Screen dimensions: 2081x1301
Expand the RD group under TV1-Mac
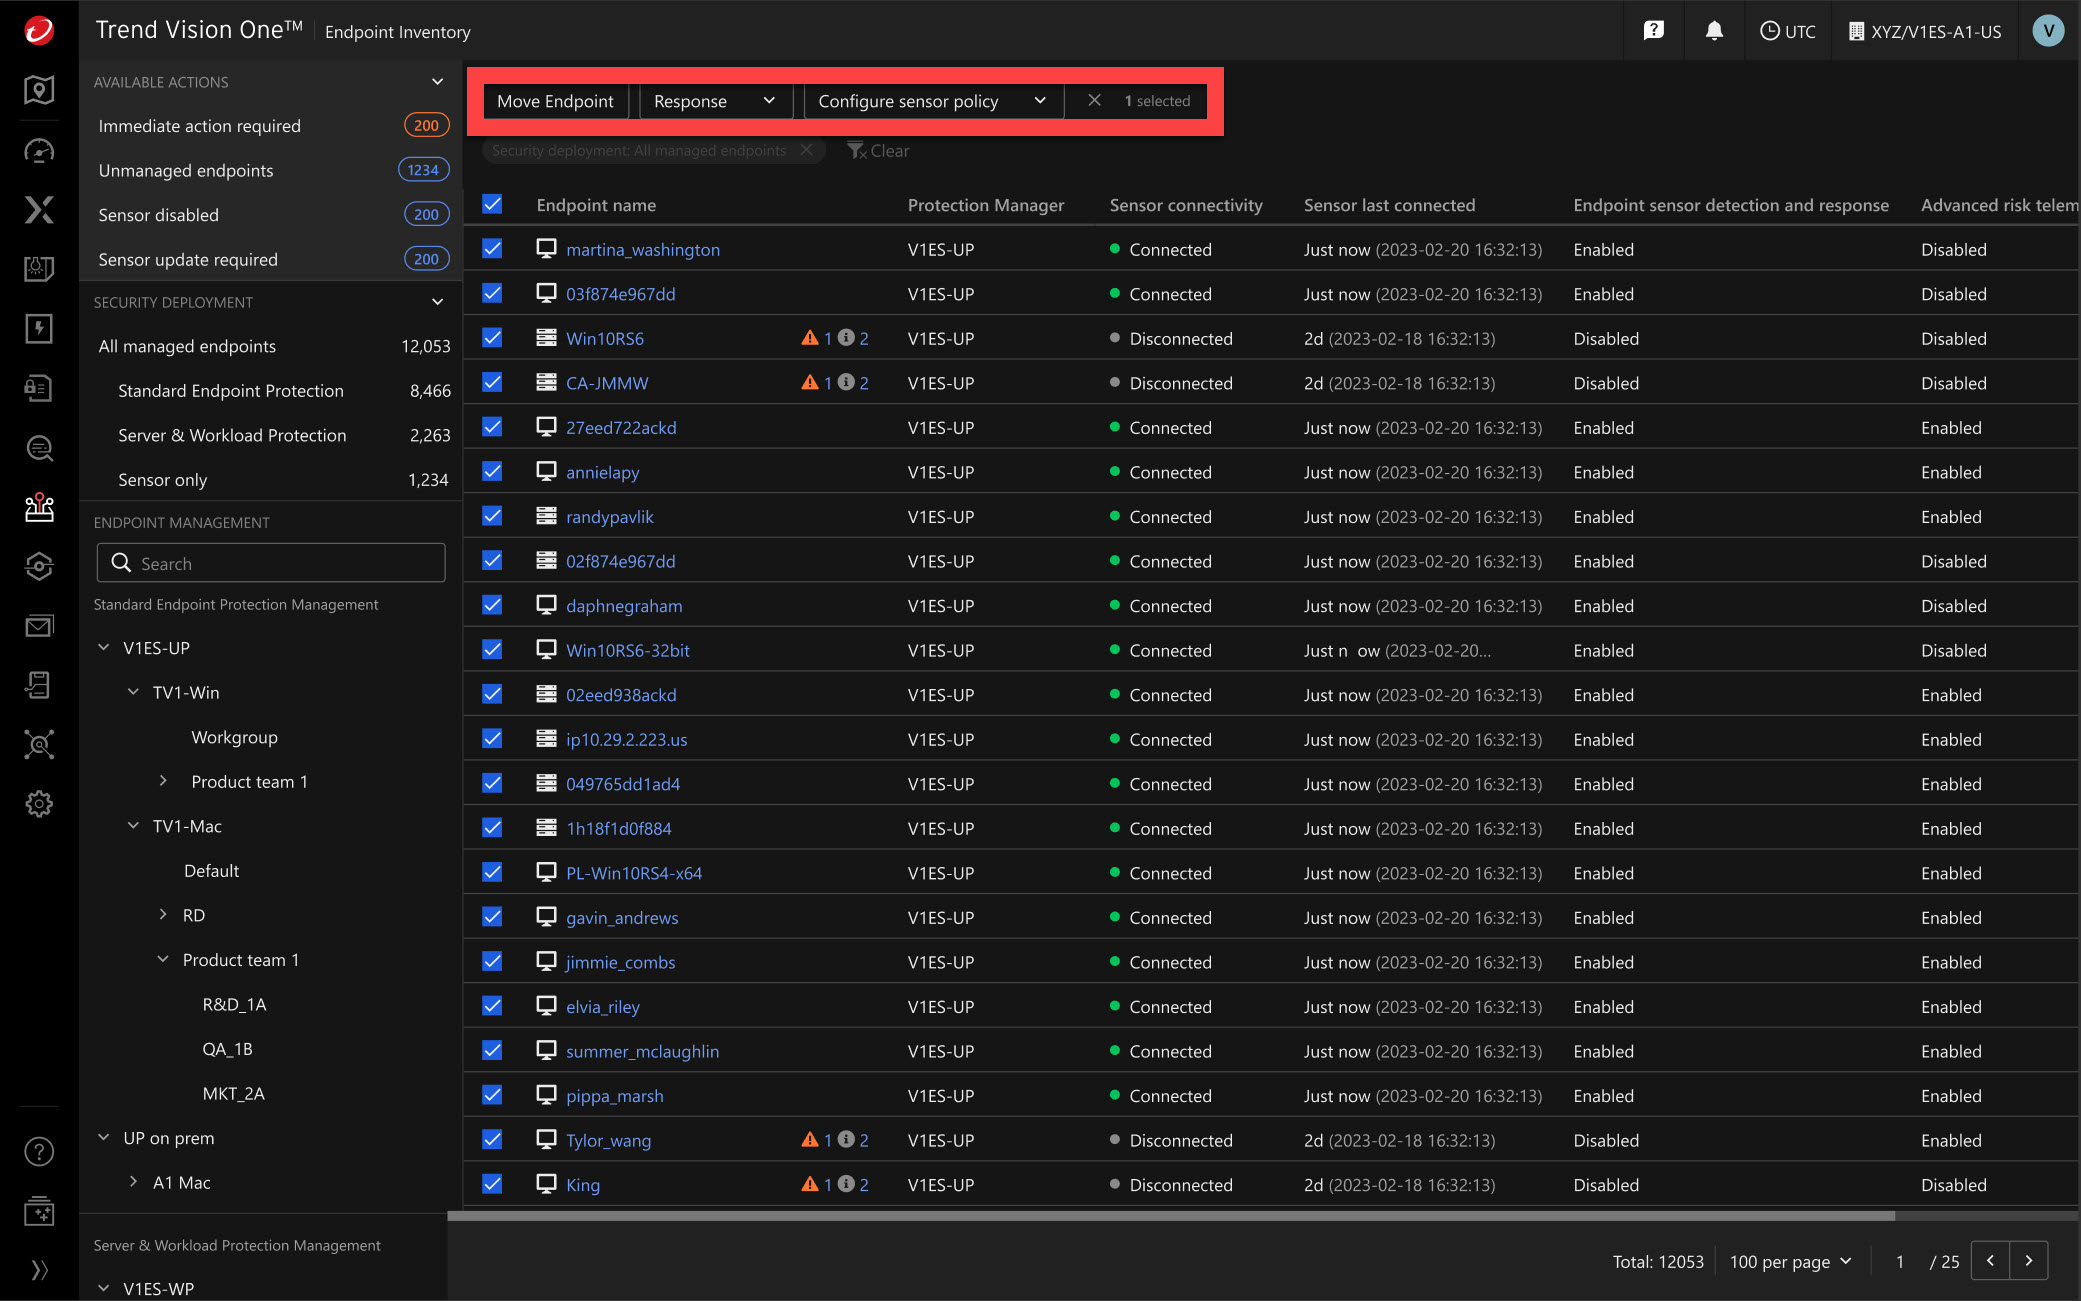click(x=163, y=915)
